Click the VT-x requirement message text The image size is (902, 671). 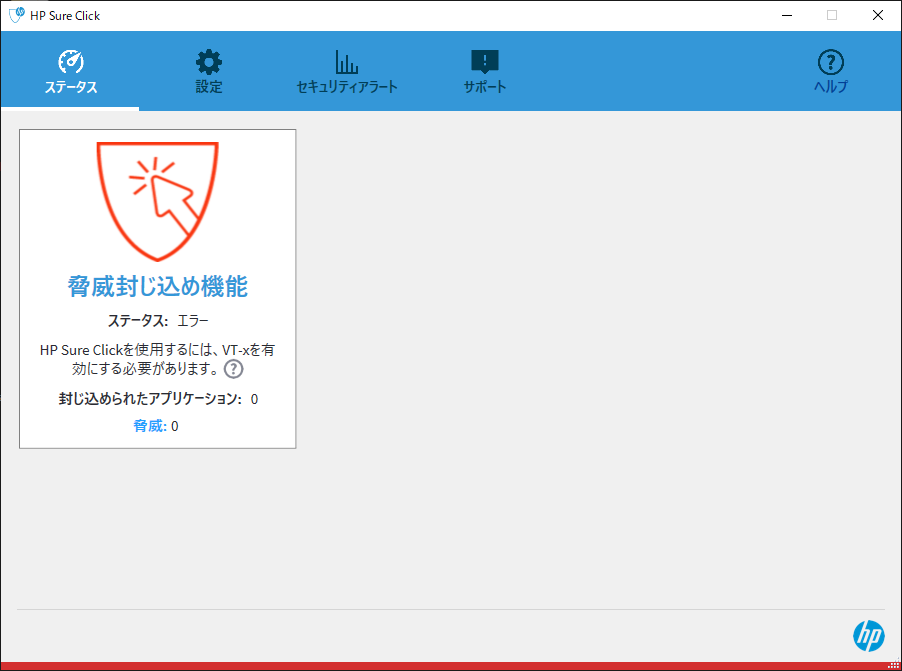[x=157, y=359]
